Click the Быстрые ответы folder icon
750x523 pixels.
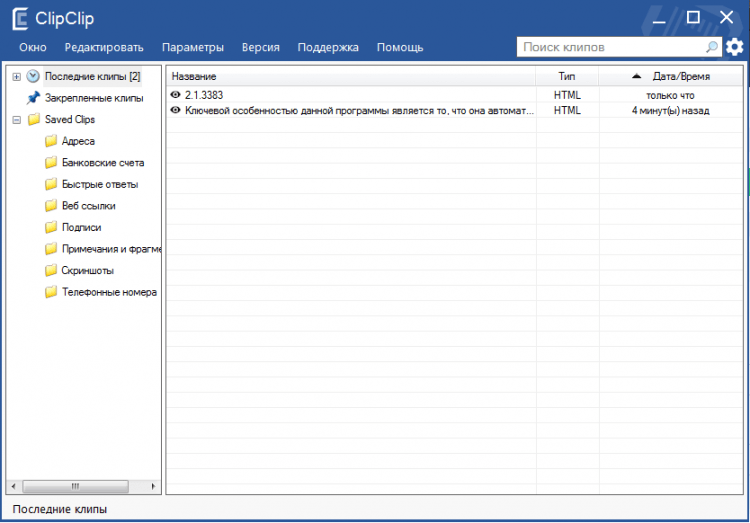tap(51, 184)
